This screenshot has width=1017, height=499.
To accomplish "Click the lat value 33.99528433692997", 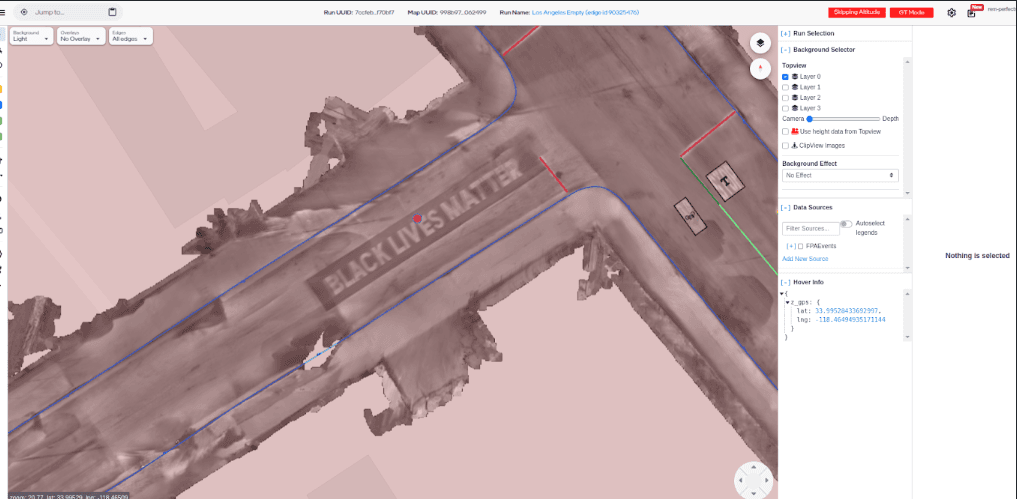I will [x=846, y=311].
